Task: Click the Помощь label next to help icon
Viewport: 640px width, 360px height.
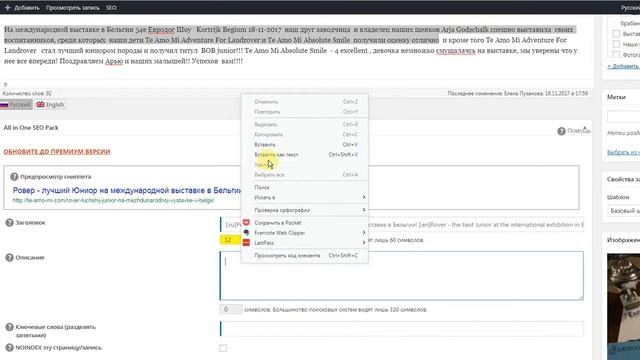Action: [x=579, y=131]
